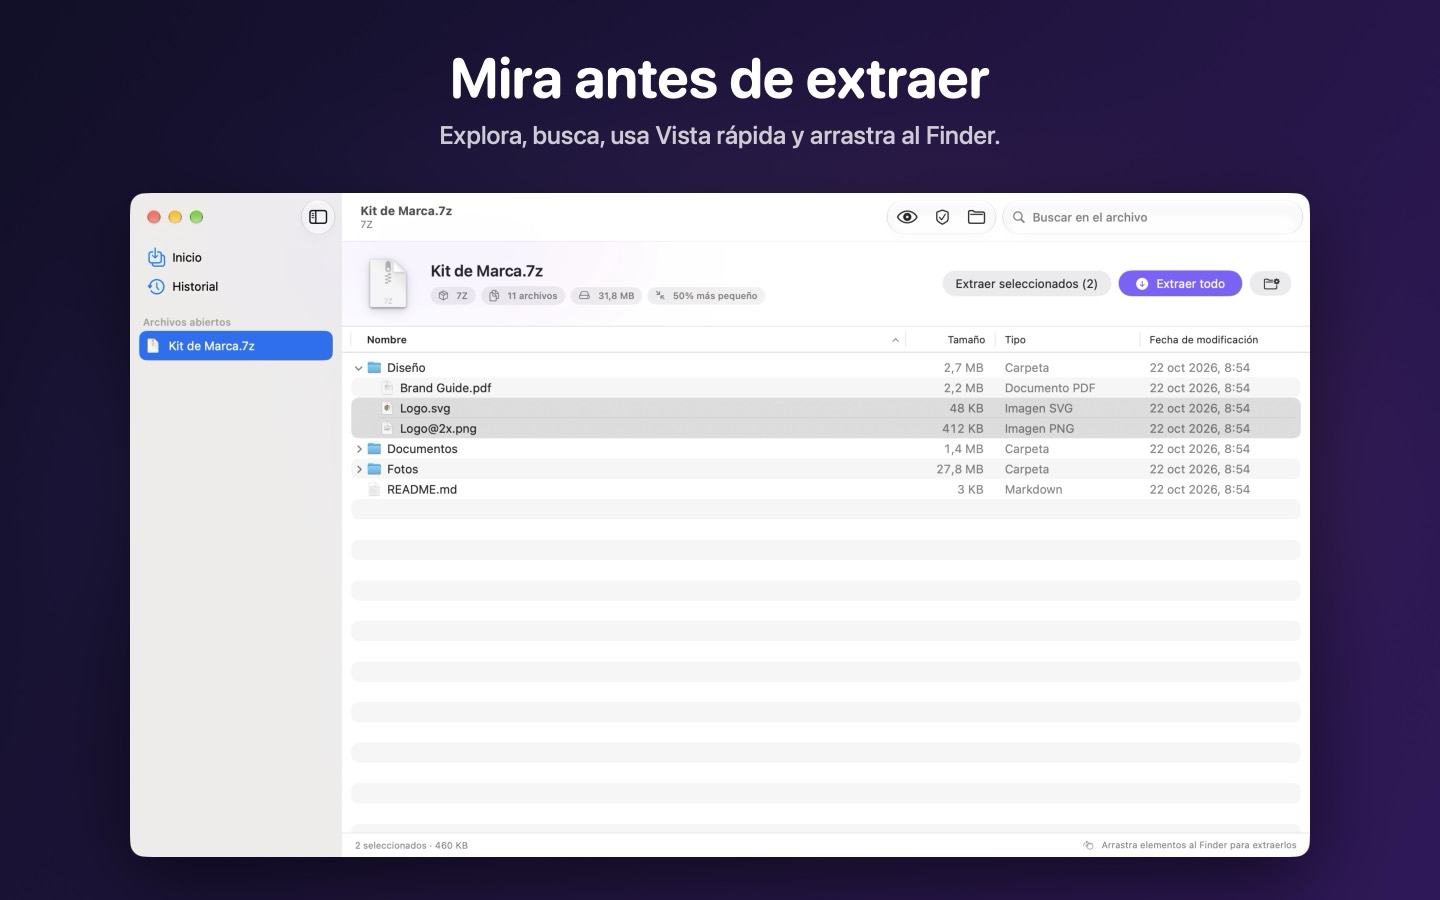Click the 31,8 MB size badge
This screenshot has height=900, width=1440.
point(607,296)
